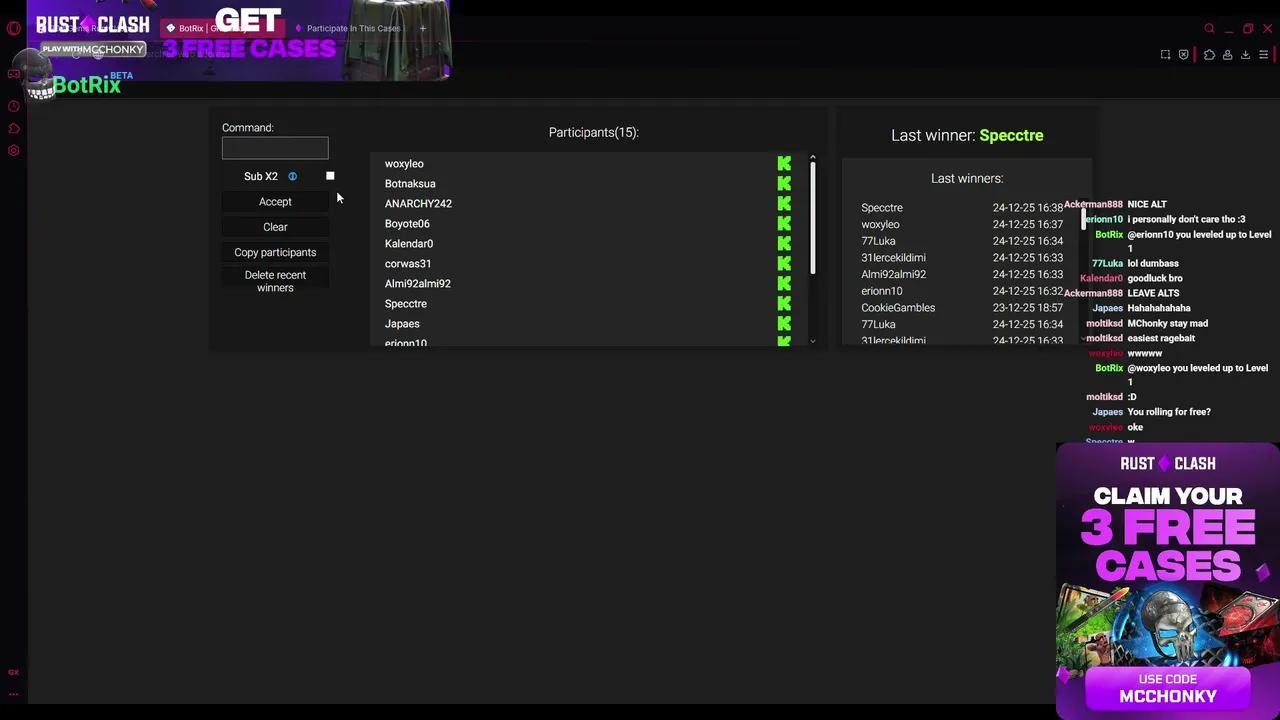Click inside the Command input field
This screenshot has height=720, width=1280.
pos(275,148)
